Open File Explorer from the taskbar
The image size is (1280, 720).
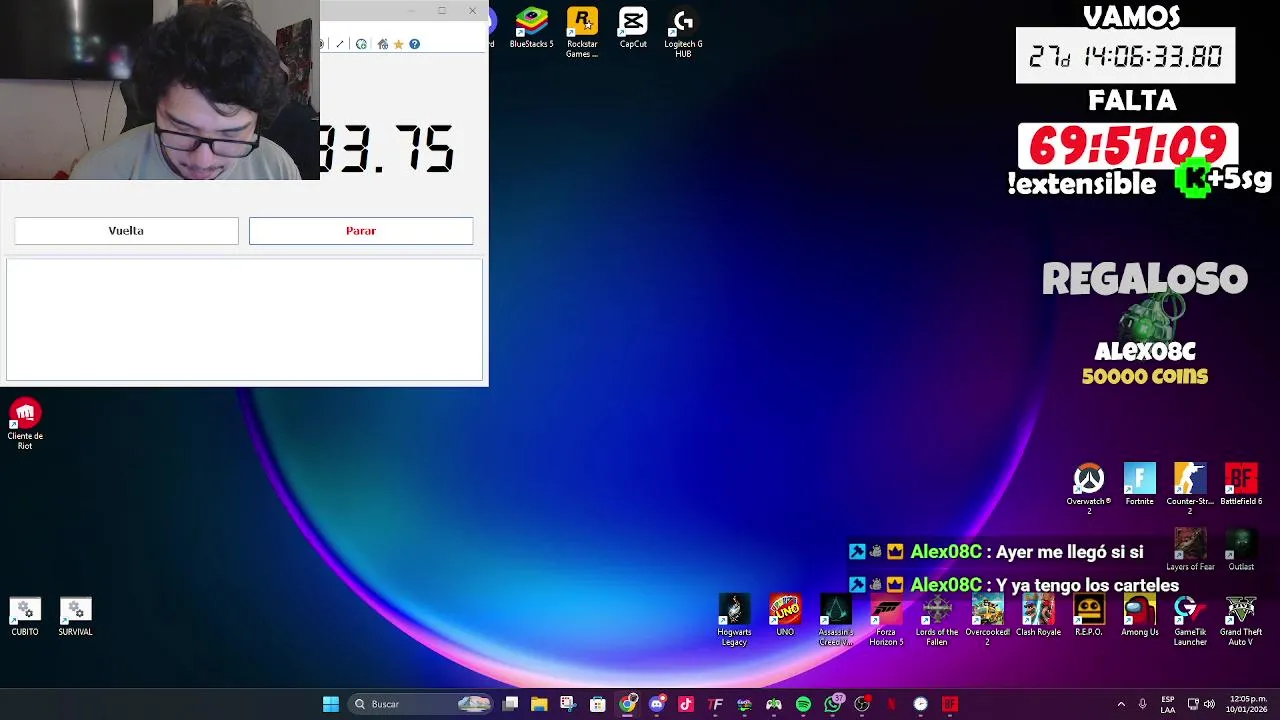[x=539, y=704]
